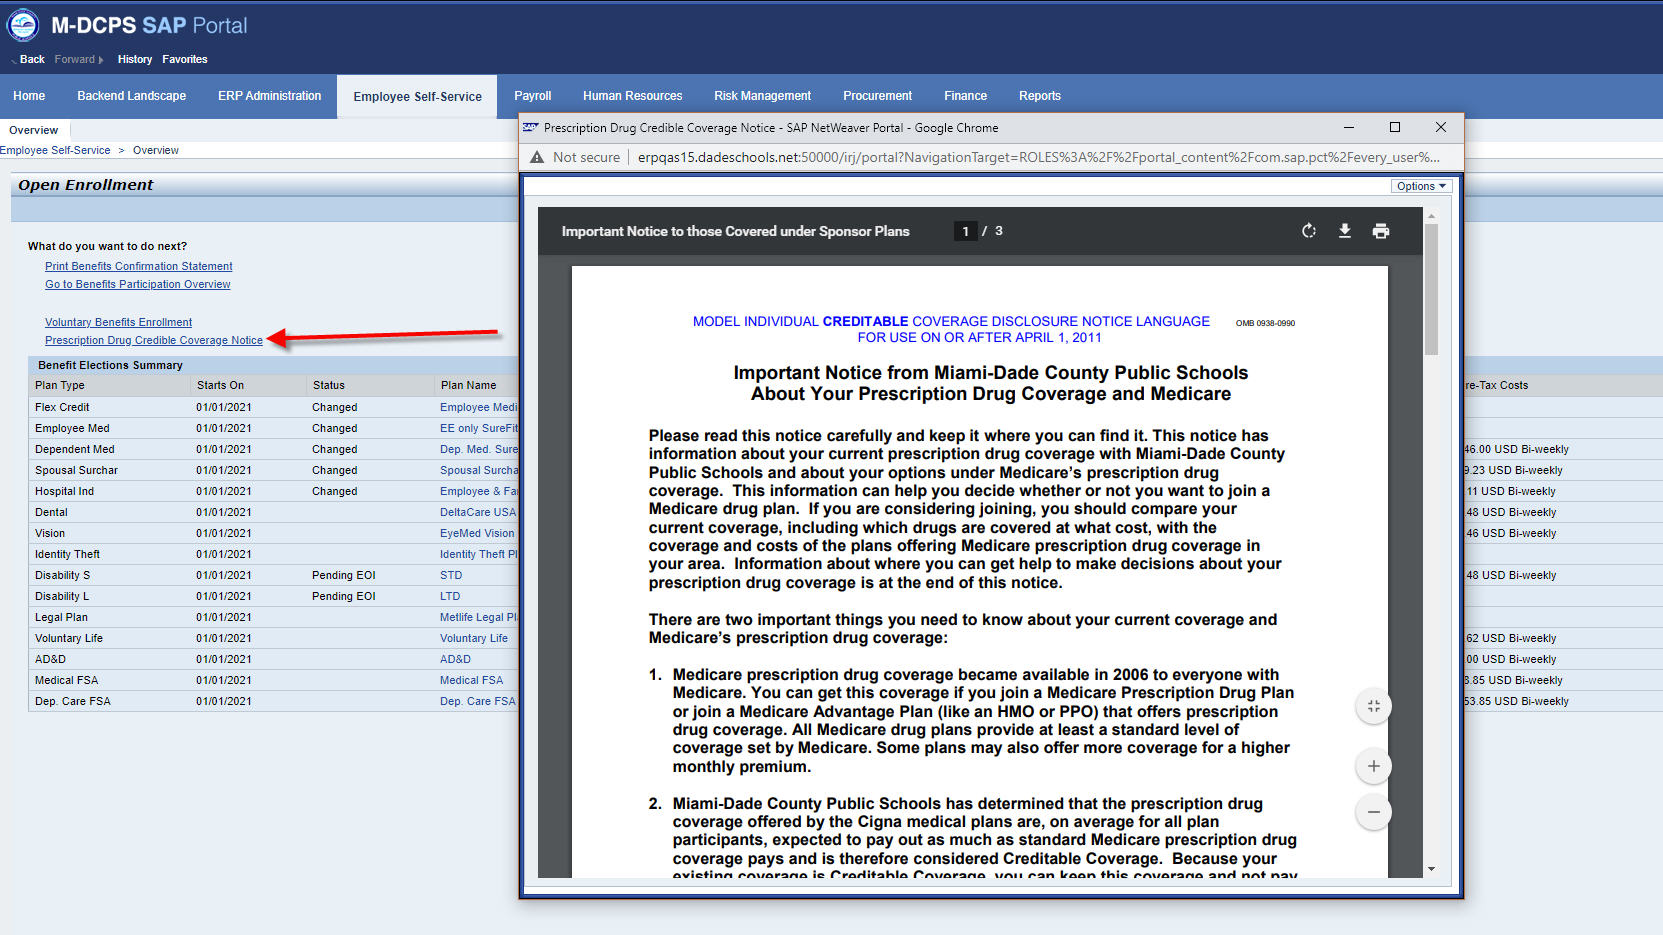
Task: Click Forward in portal navigation
Action: point(78,59)
